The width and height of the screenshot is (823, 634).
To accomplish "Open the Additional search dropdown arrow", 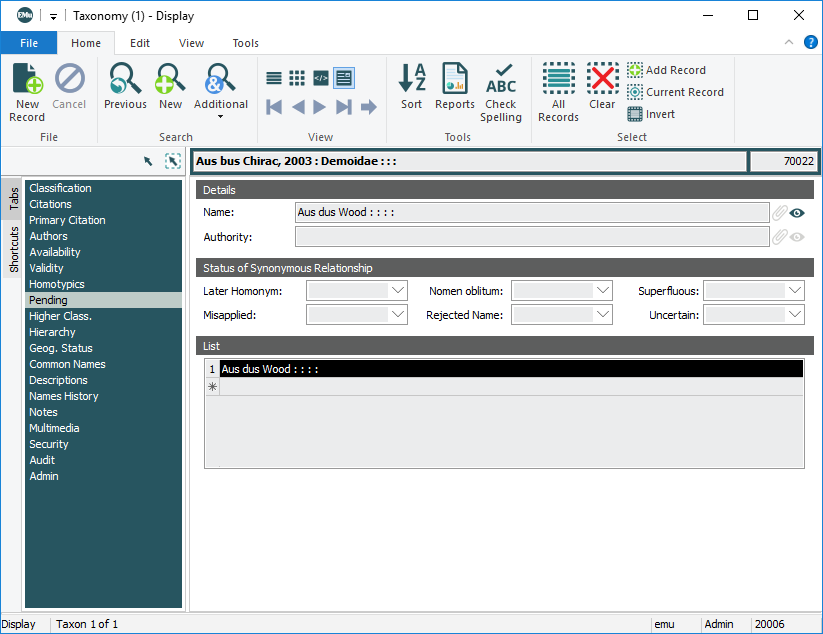I will pyautogui.click(x=220, y=117).
